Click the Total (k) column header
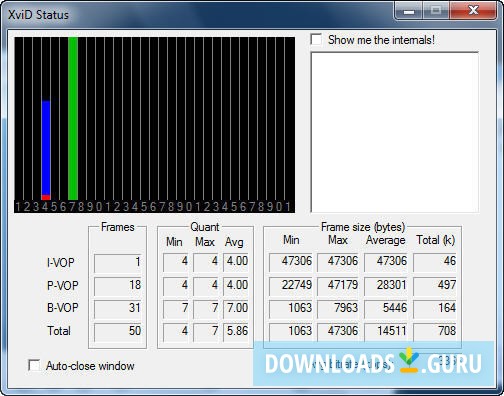 coord(436,240)
